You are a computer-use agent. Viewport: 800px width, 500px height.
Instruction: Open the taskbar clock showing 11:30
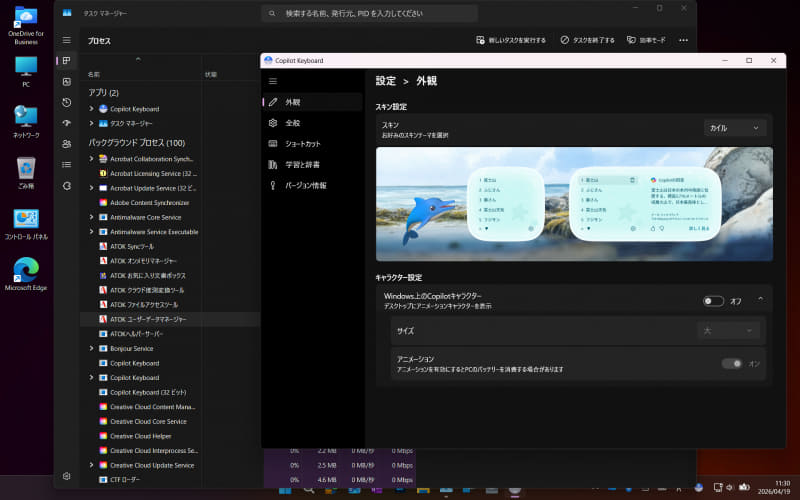774,487
